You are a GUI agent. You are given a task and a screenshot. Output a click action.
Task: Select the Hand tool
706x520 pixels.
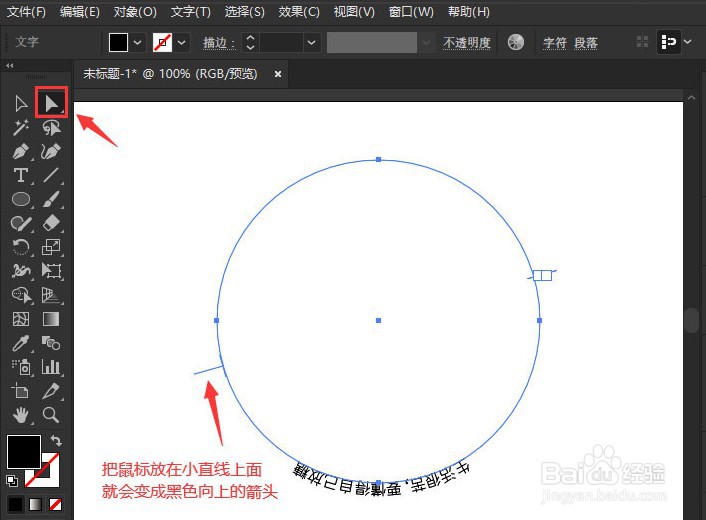pyautogui.click(x=21, y=415)
